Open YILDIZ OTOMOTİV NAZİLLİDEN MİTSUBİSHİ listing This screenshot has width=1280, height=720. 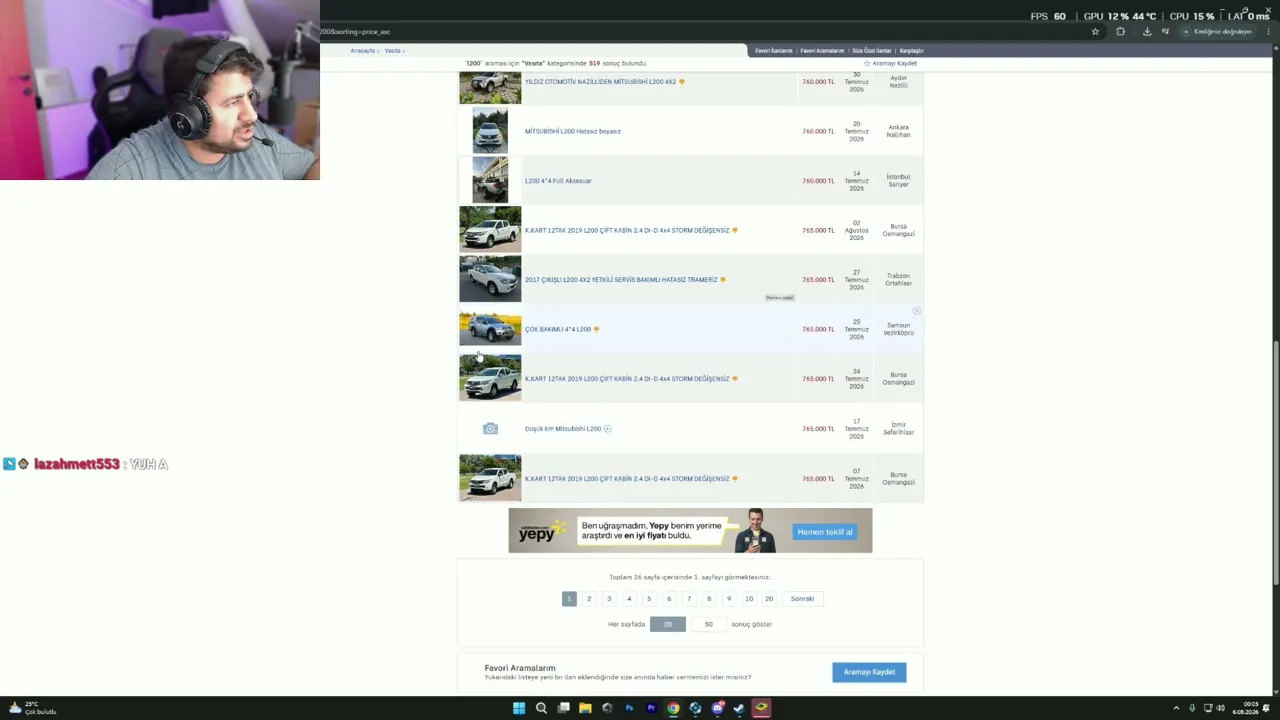[x=601, y=82]
